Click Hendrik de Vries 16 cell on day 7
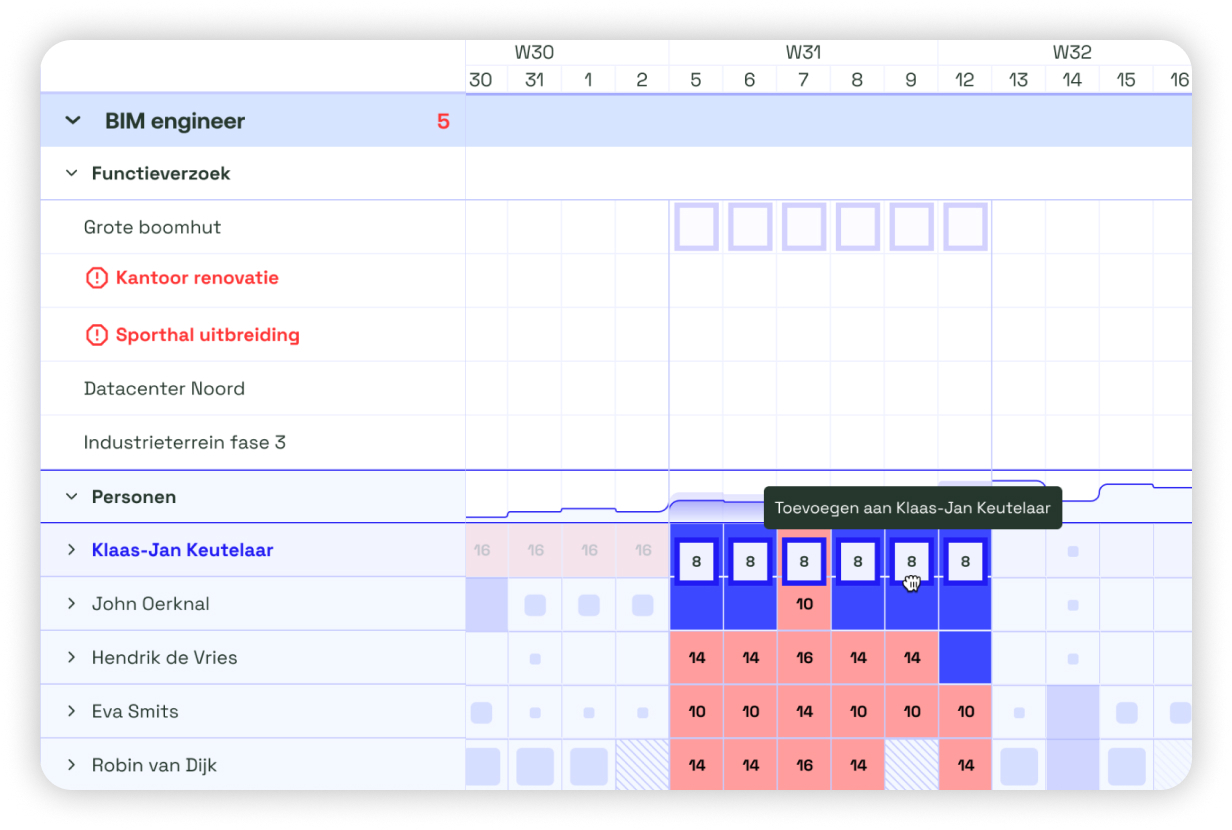This screenshot has height=830, width=1232. click(804, 658)
